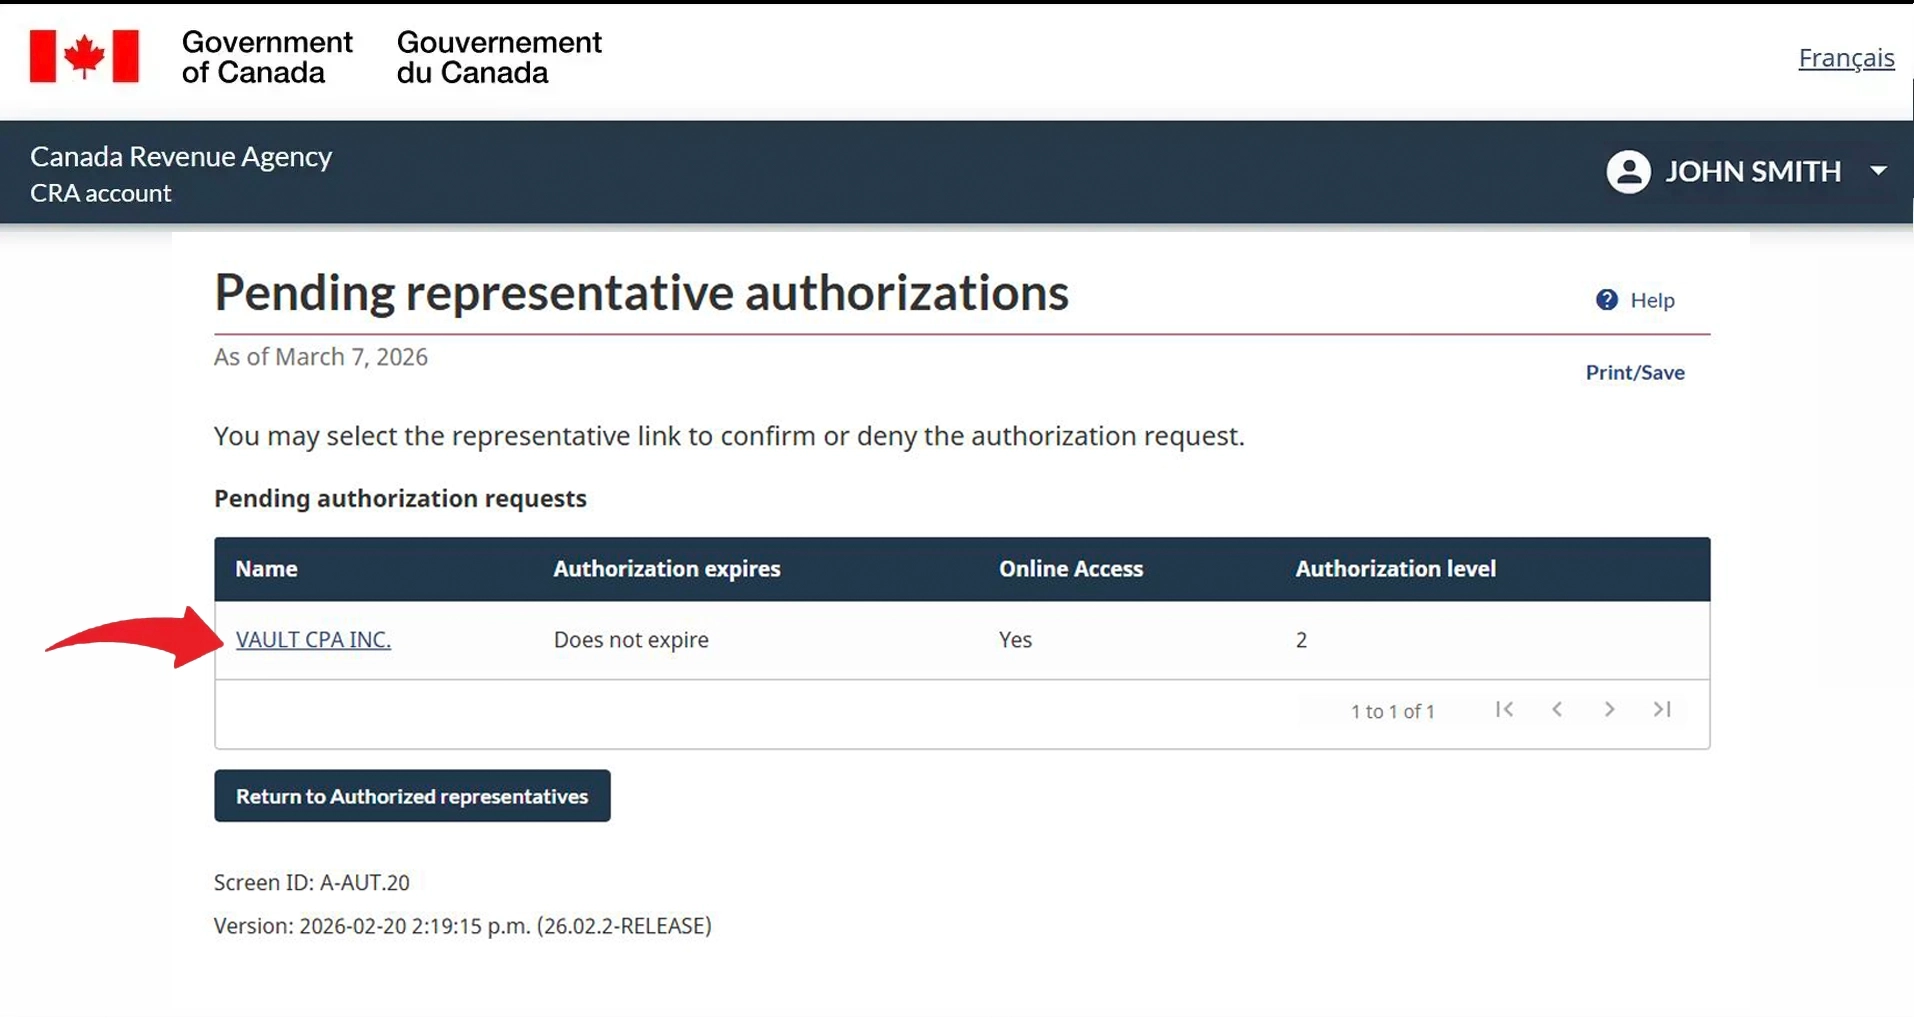Click the Online Access column header

[1070, 569]
